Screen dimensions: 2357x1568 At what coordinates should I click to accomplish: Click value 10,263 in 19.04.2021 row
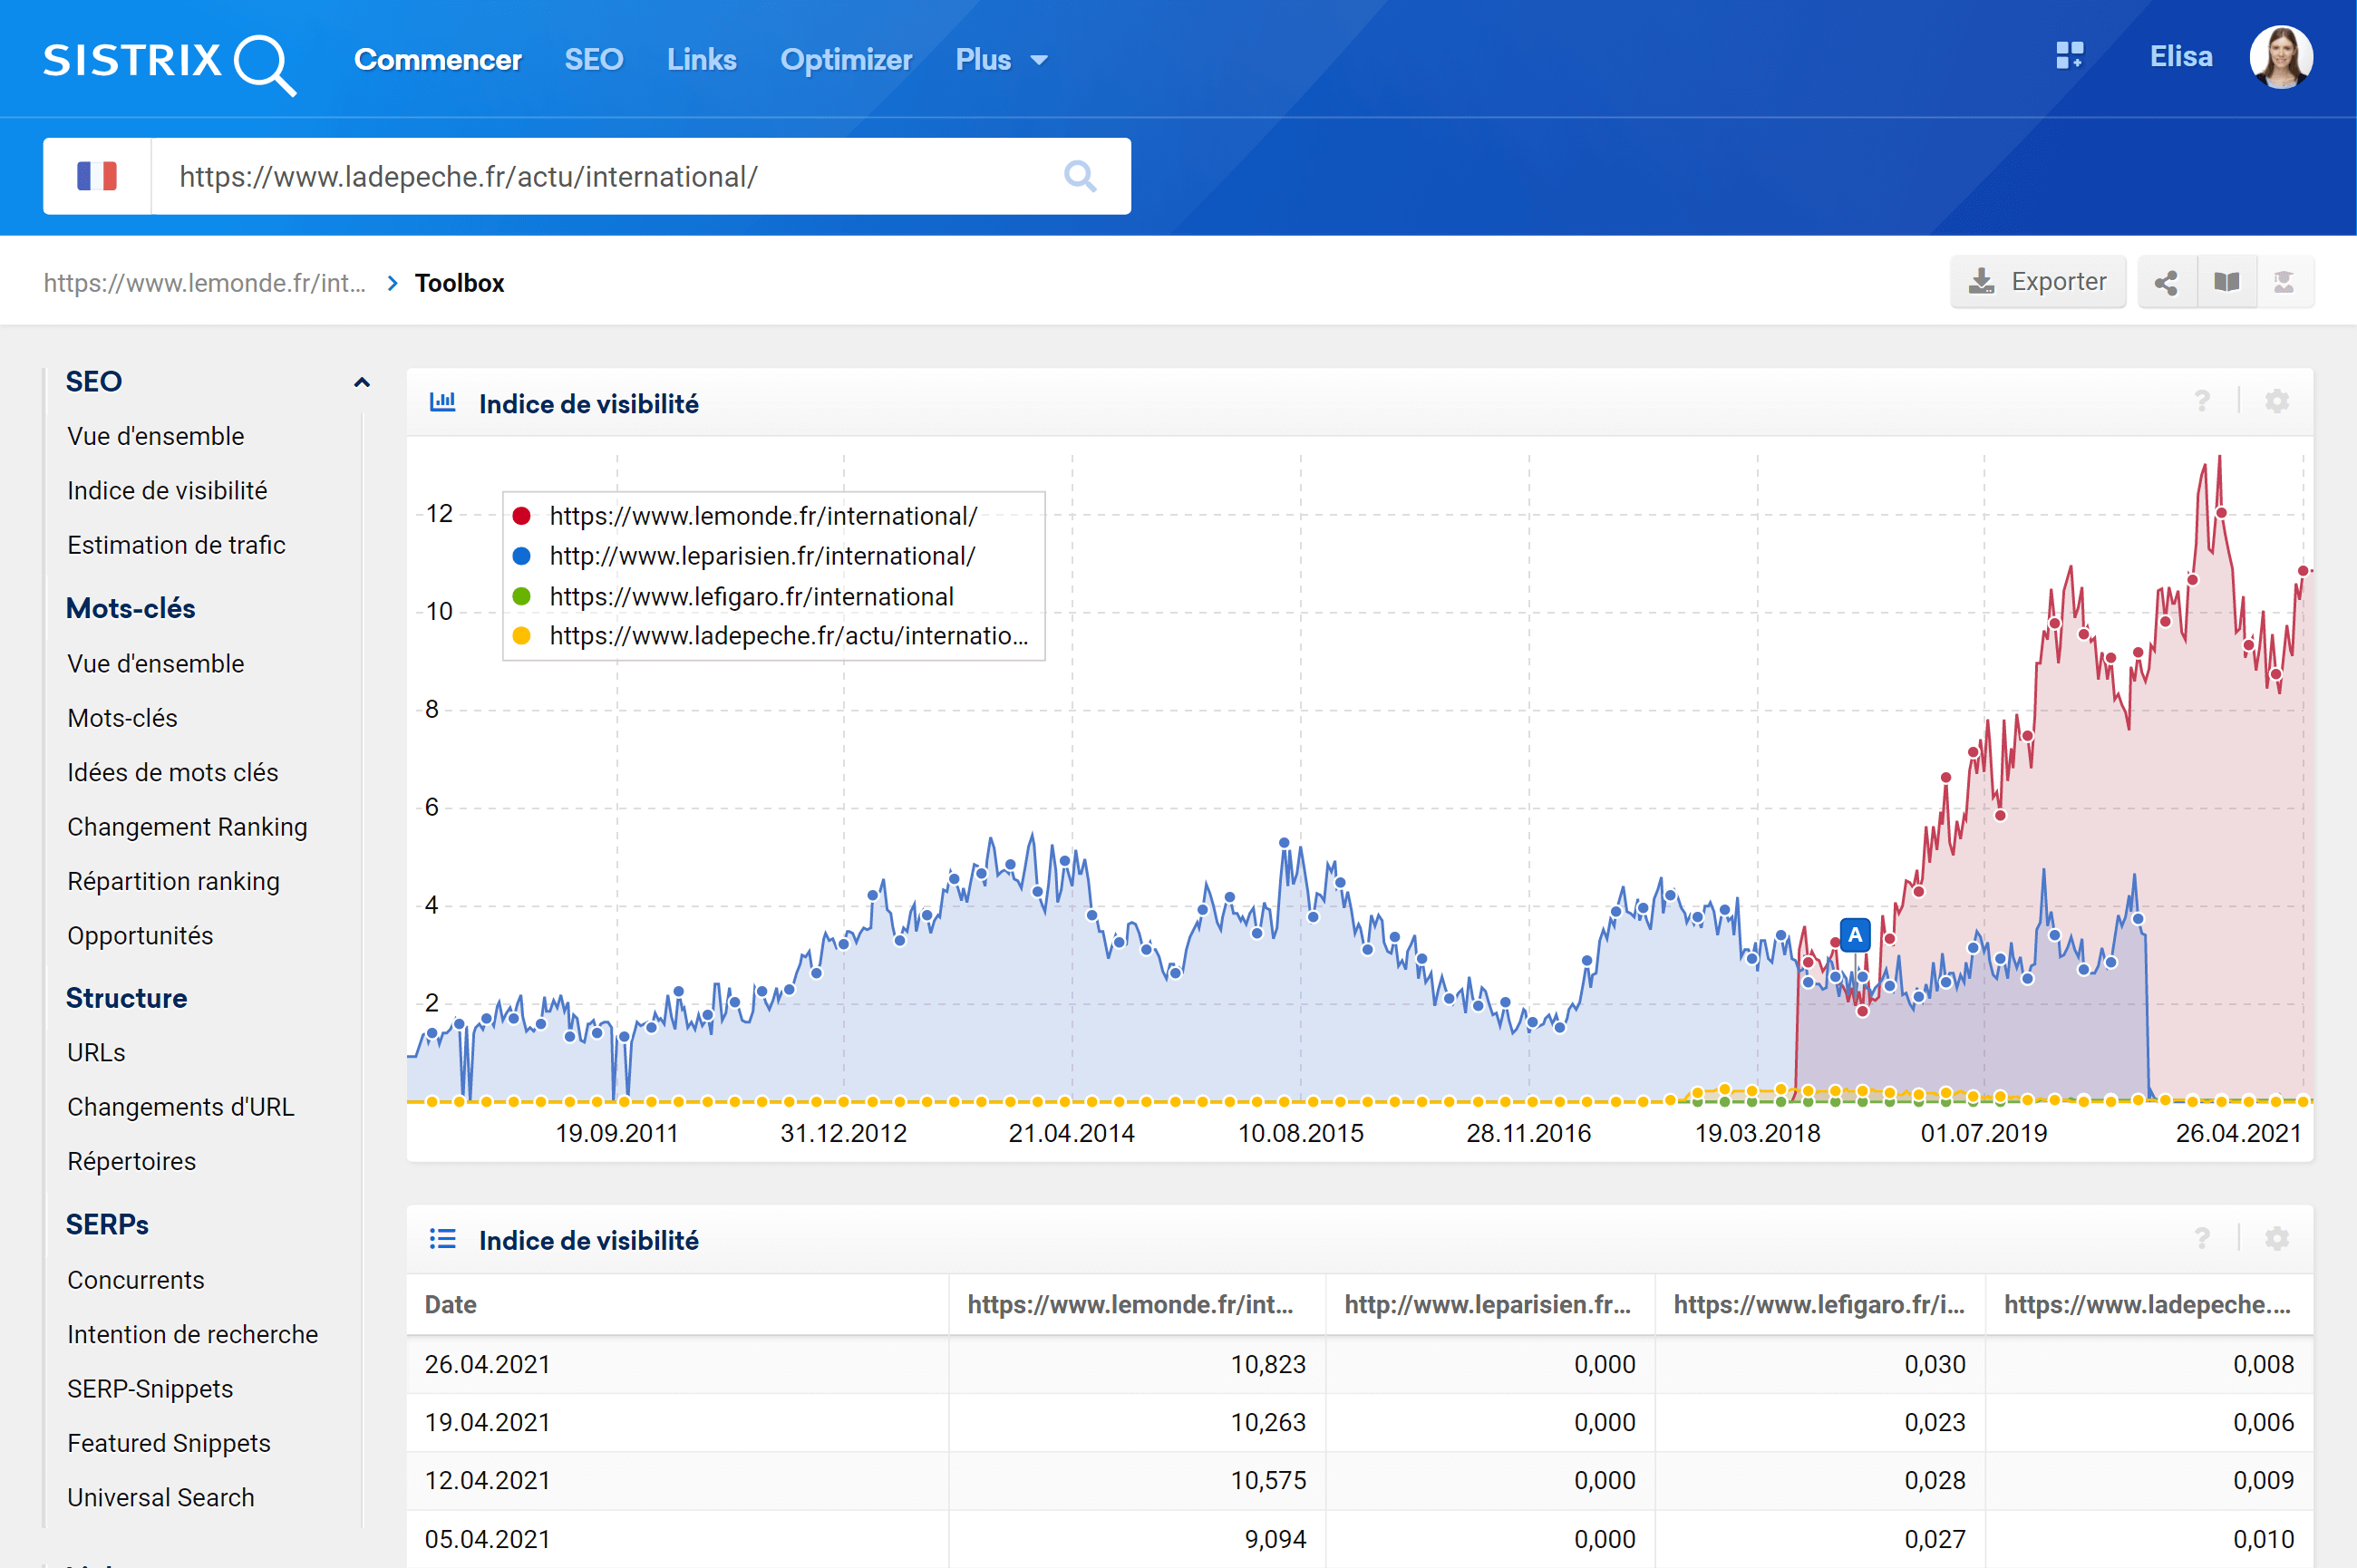tap(1268, 1423)
